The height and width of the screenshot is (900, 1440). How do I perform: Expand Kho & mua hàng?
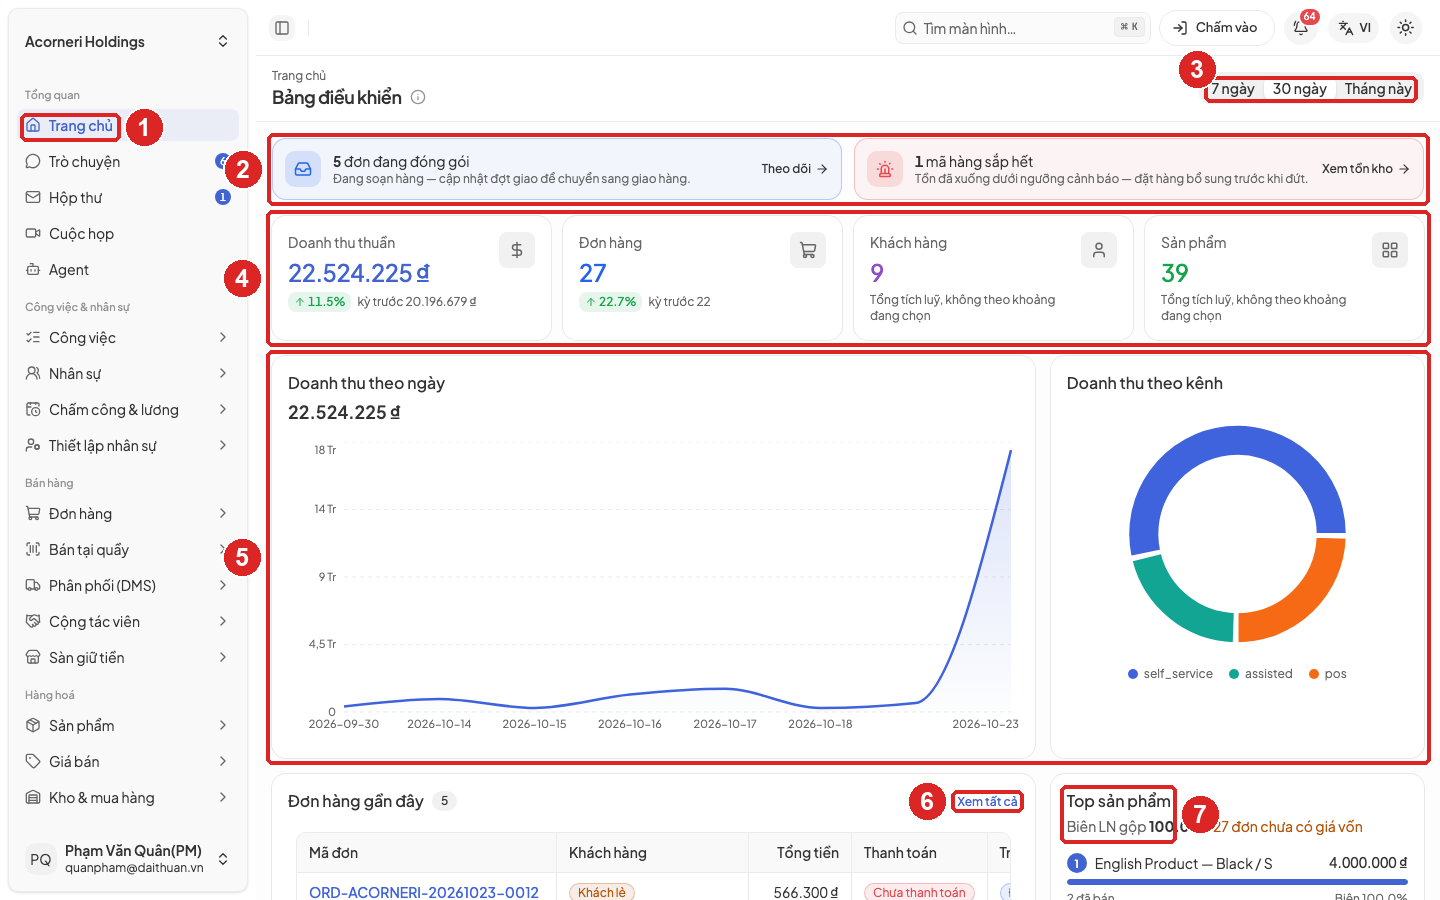pyautogui.click(x=128, y=797)
